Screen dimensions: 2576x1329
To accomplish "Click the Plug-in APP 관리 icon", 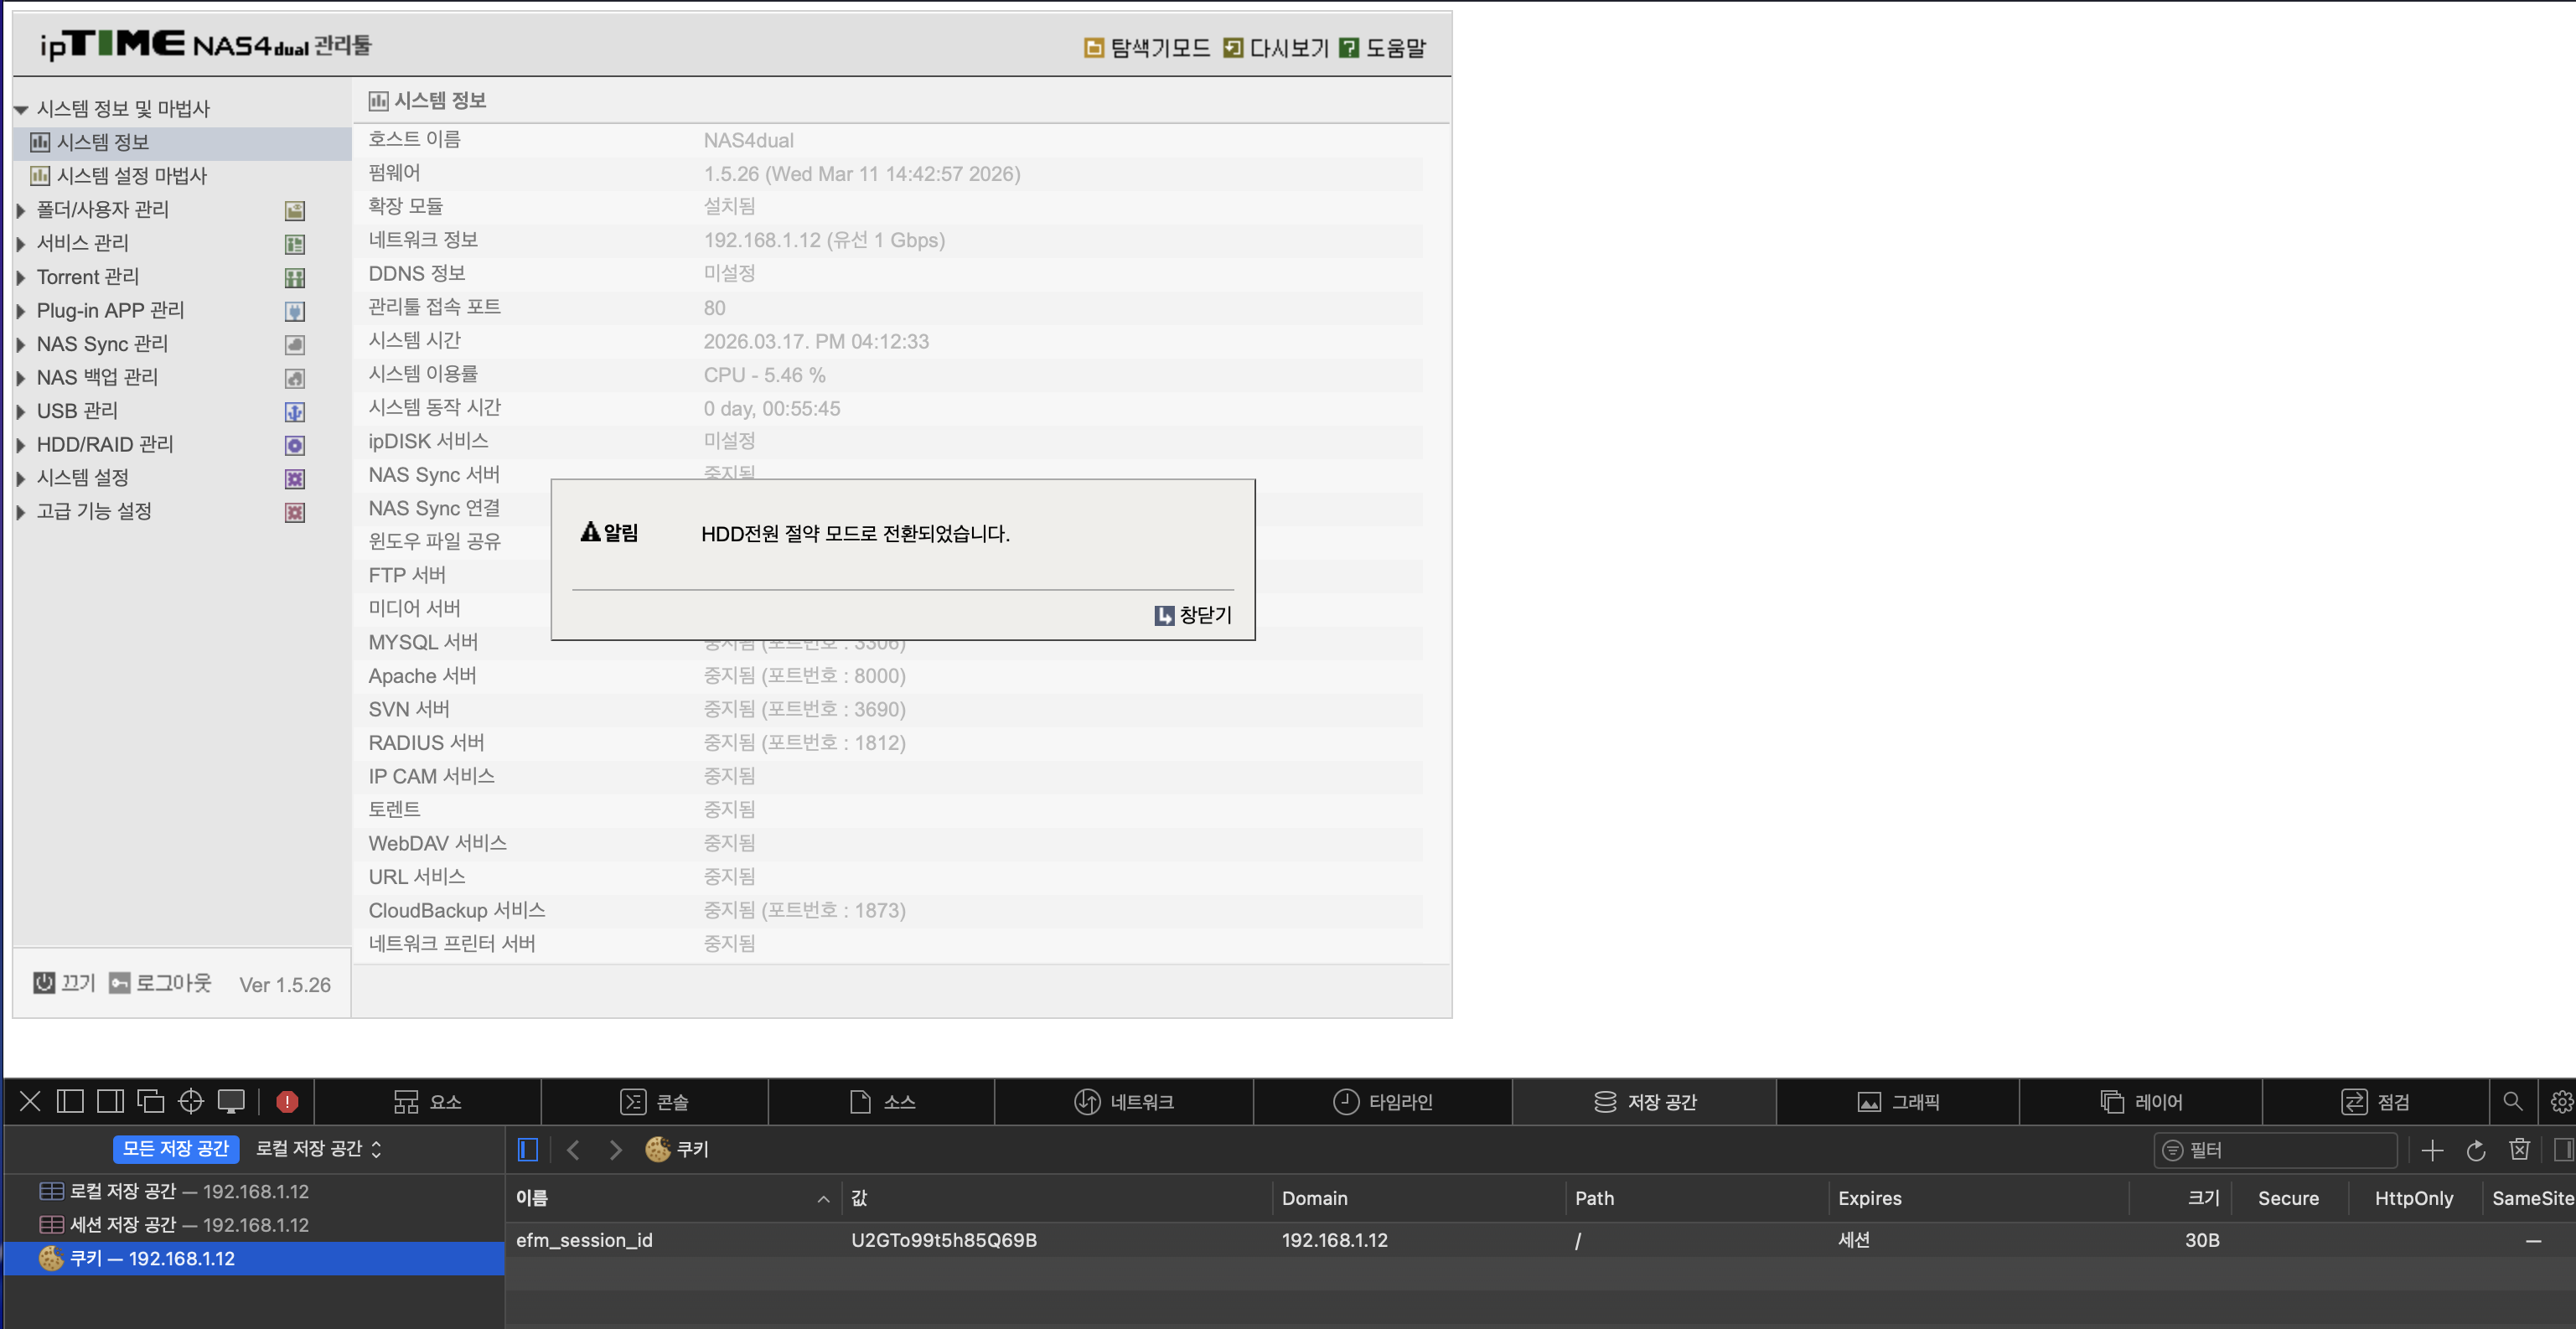I will (295, 311).
